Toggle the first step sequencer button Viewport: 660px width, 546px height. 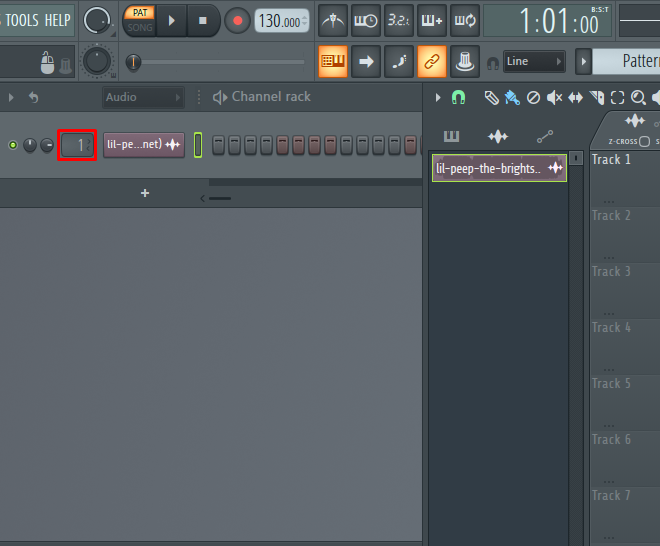[x=218, y=145]
